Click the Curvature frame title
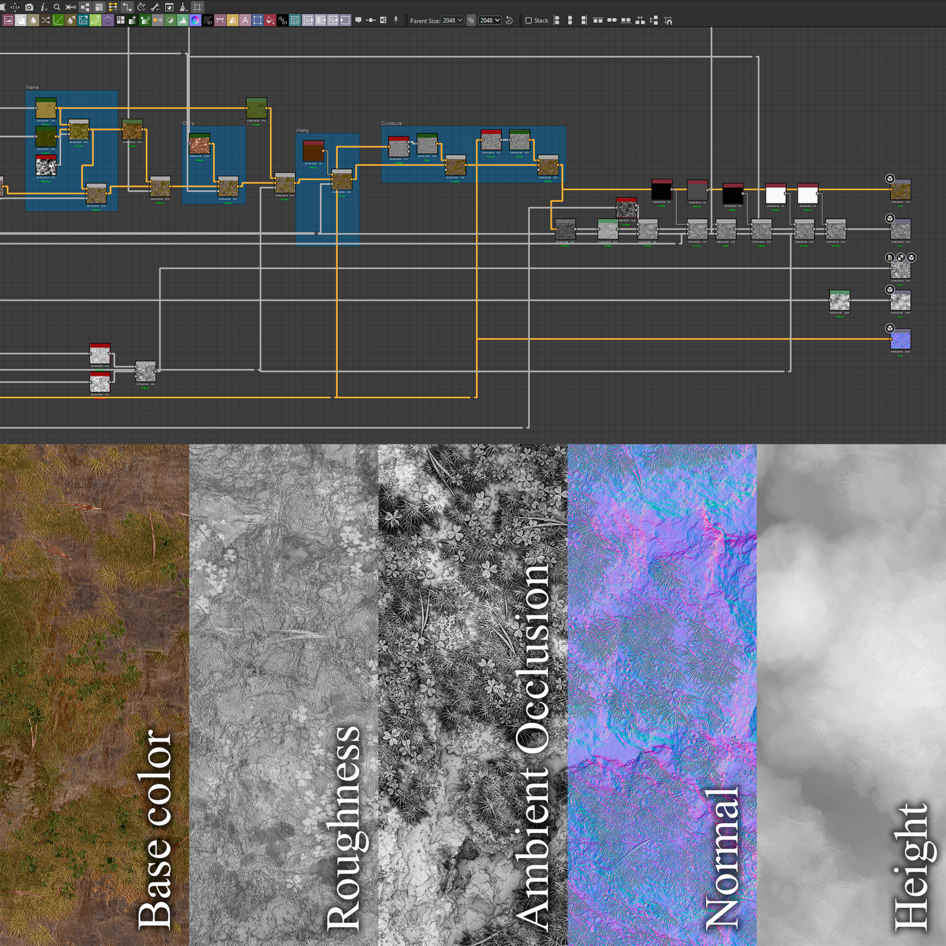946x946 pixels. click(392, 123)
